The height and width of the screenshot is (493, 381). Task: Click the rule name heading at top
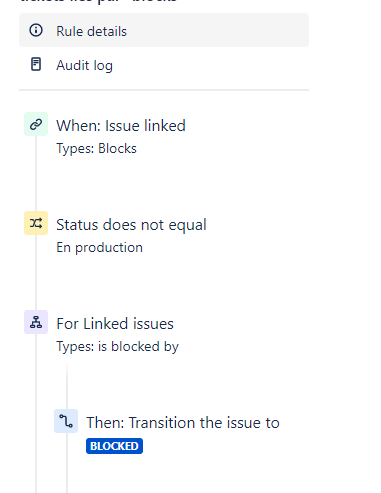tap(98, 1)
